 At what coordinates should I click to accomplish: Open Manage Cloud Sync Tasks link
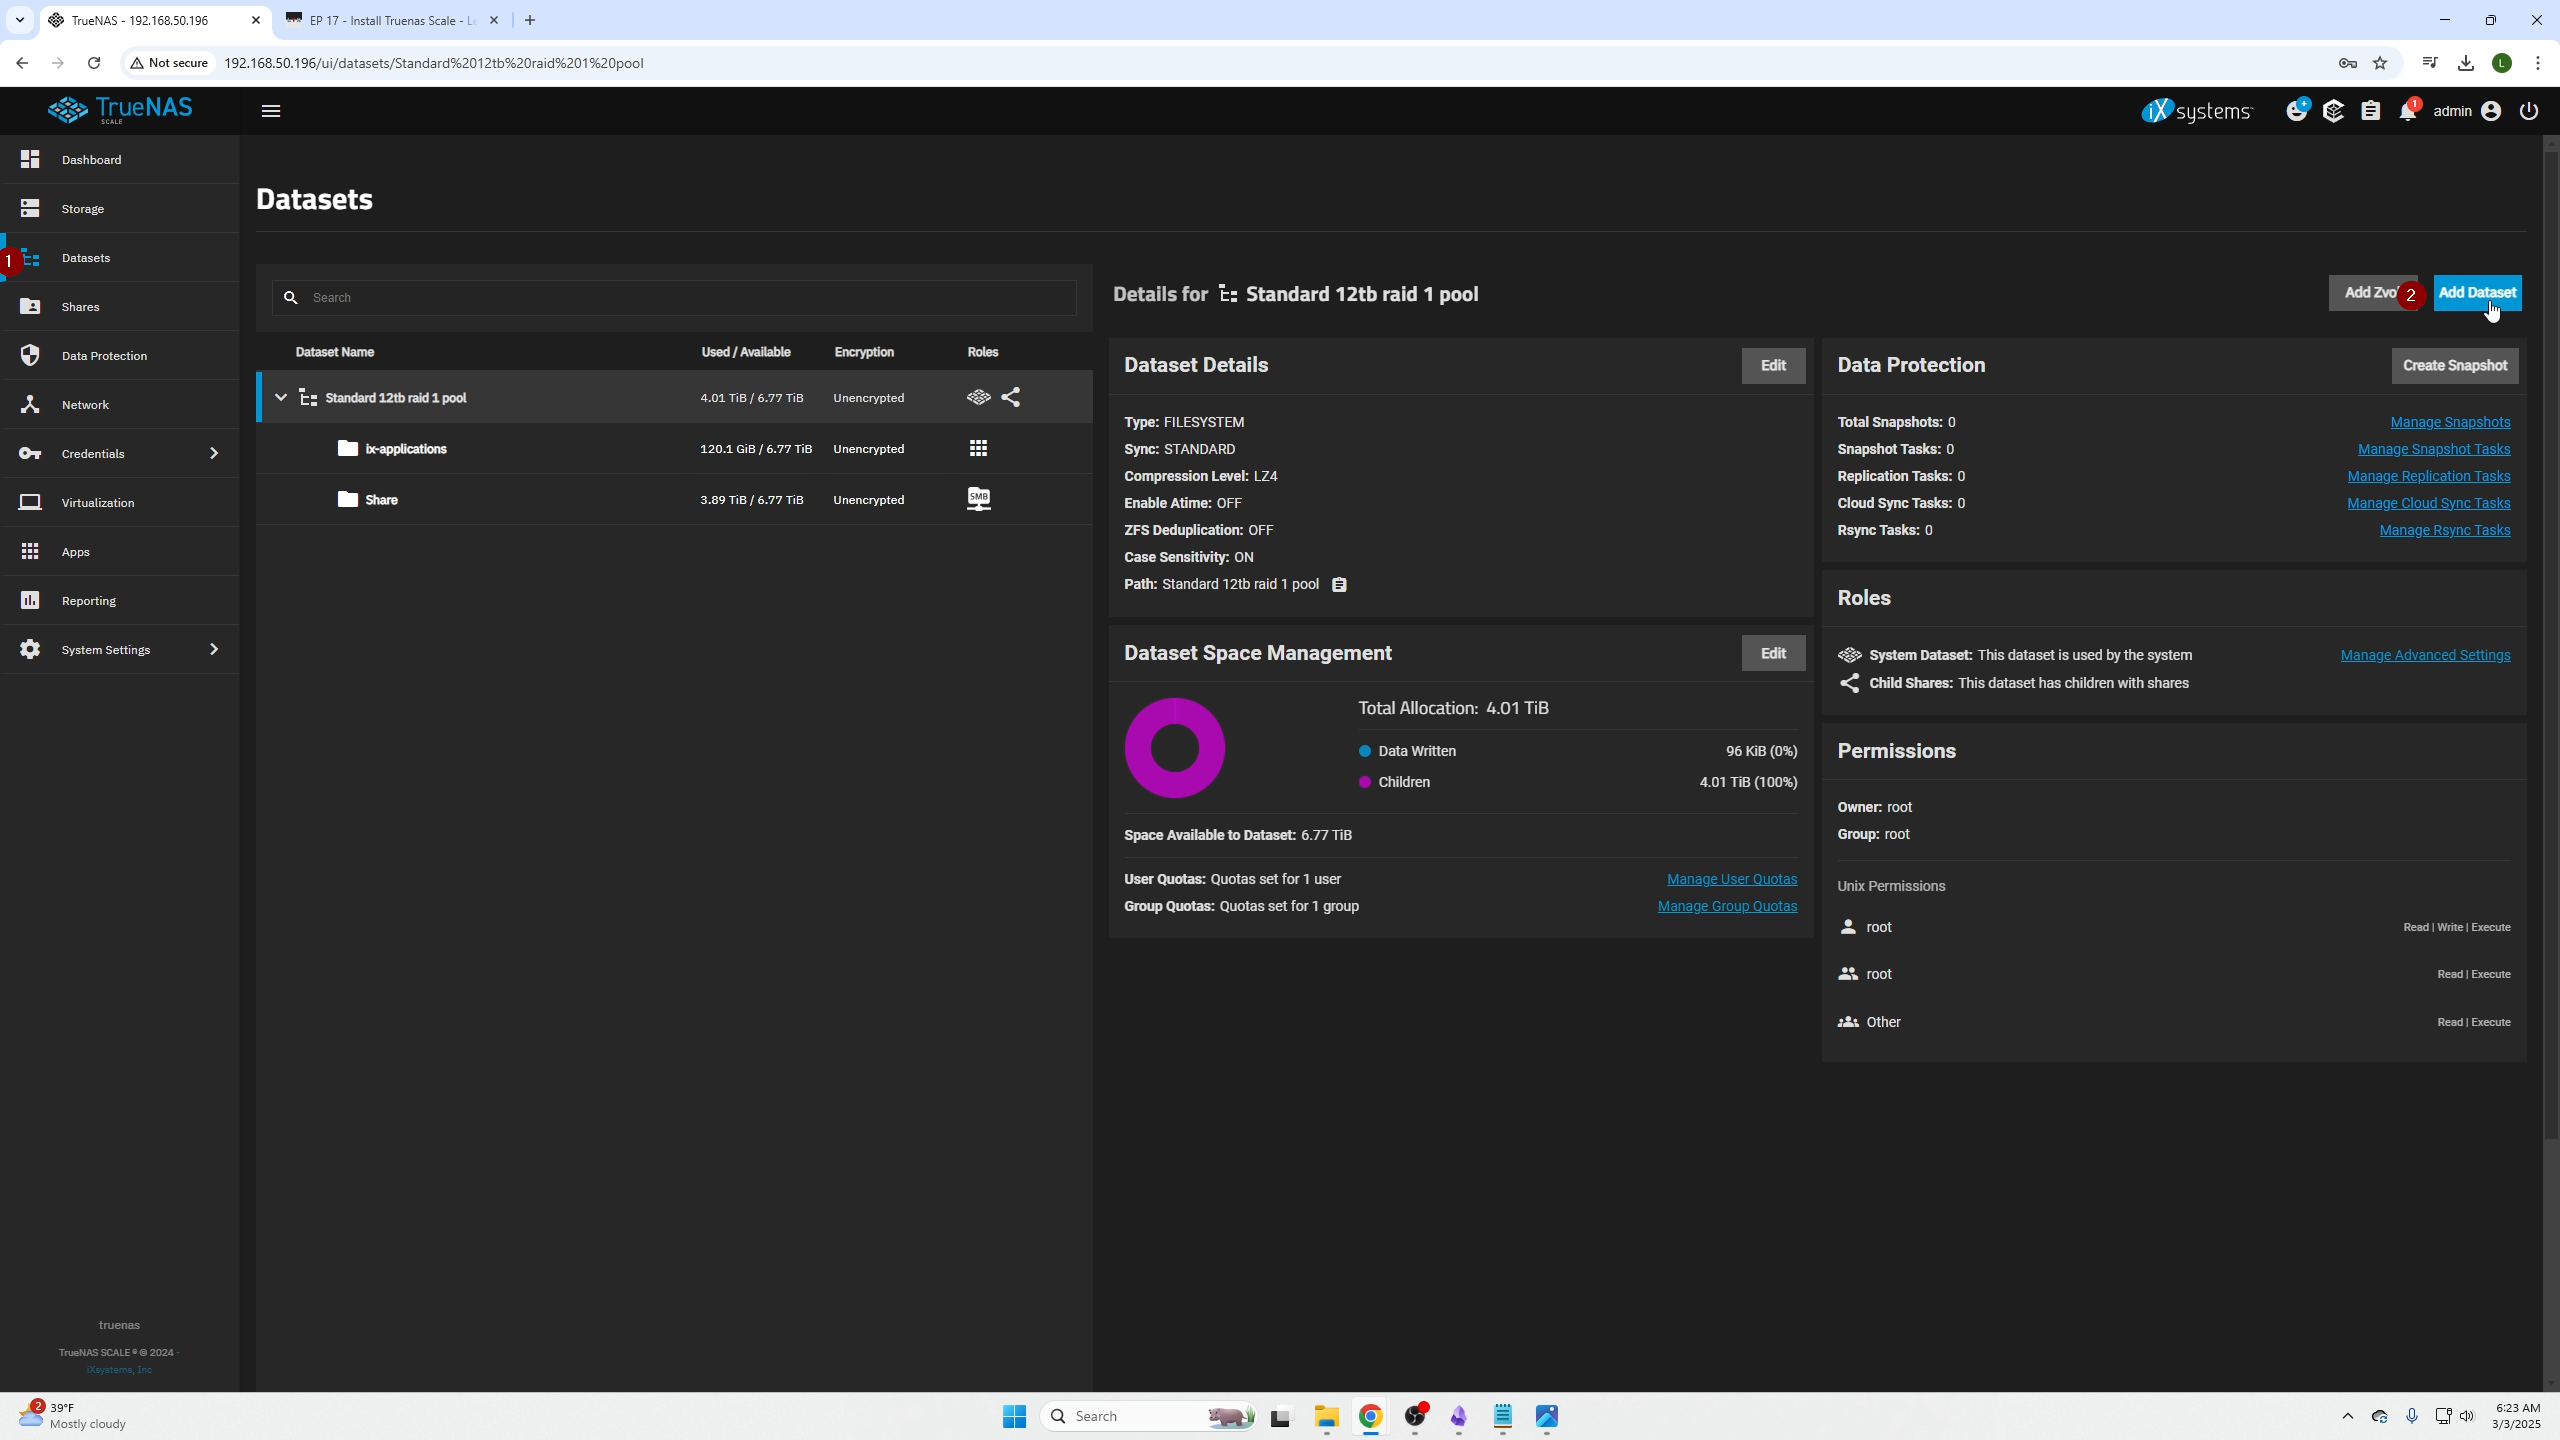2429,503
